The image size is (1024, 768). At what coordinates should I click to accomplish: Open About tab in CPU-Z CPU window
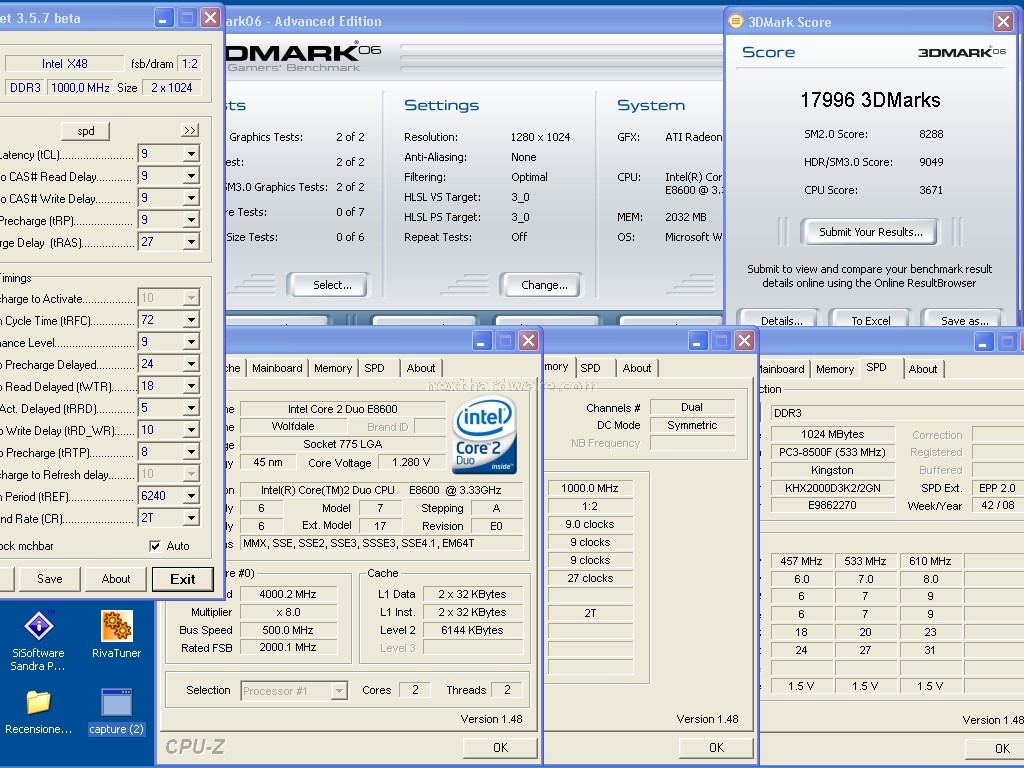pyautogui.click(x=421, y=368)
